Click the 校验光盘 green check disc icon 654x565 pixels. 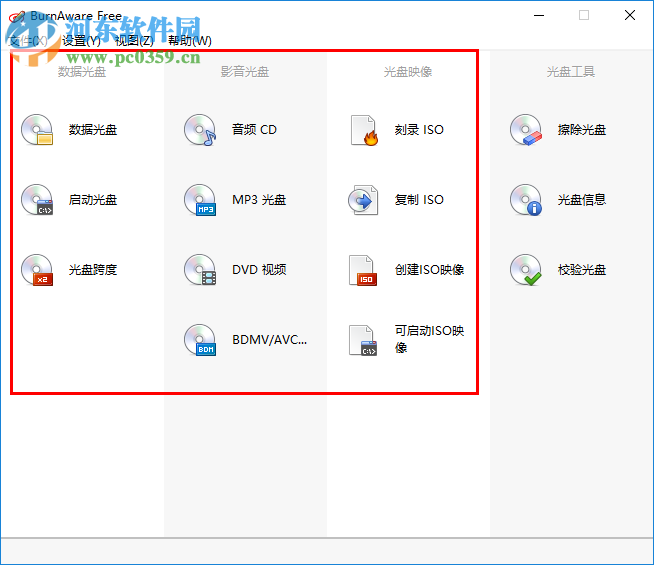tap(526, 270)
